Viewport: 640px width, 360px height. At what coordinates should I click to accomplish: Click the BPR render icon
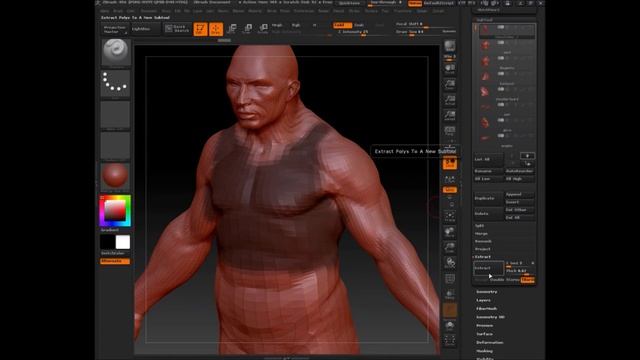click(x=449, y=46)
